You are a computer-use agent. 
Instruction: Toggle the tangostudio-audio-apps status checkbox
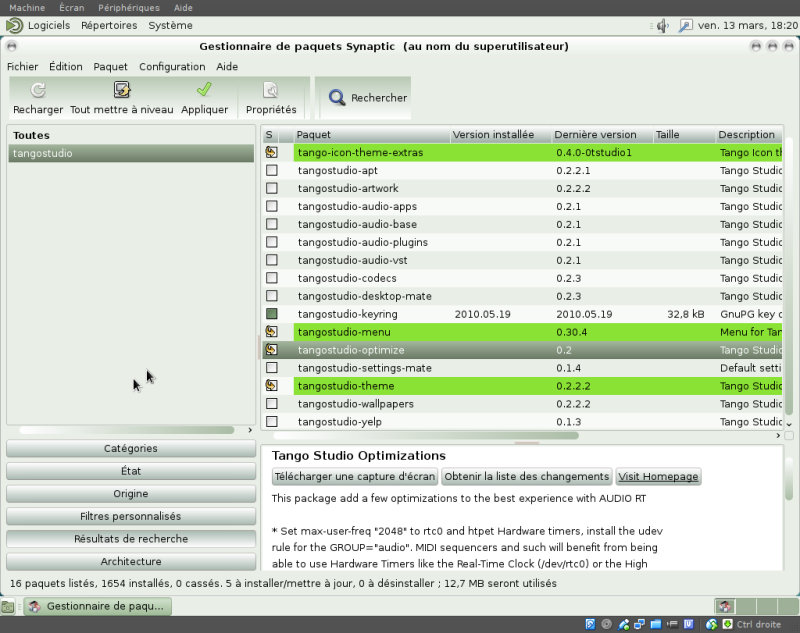(x=272, y=206)
